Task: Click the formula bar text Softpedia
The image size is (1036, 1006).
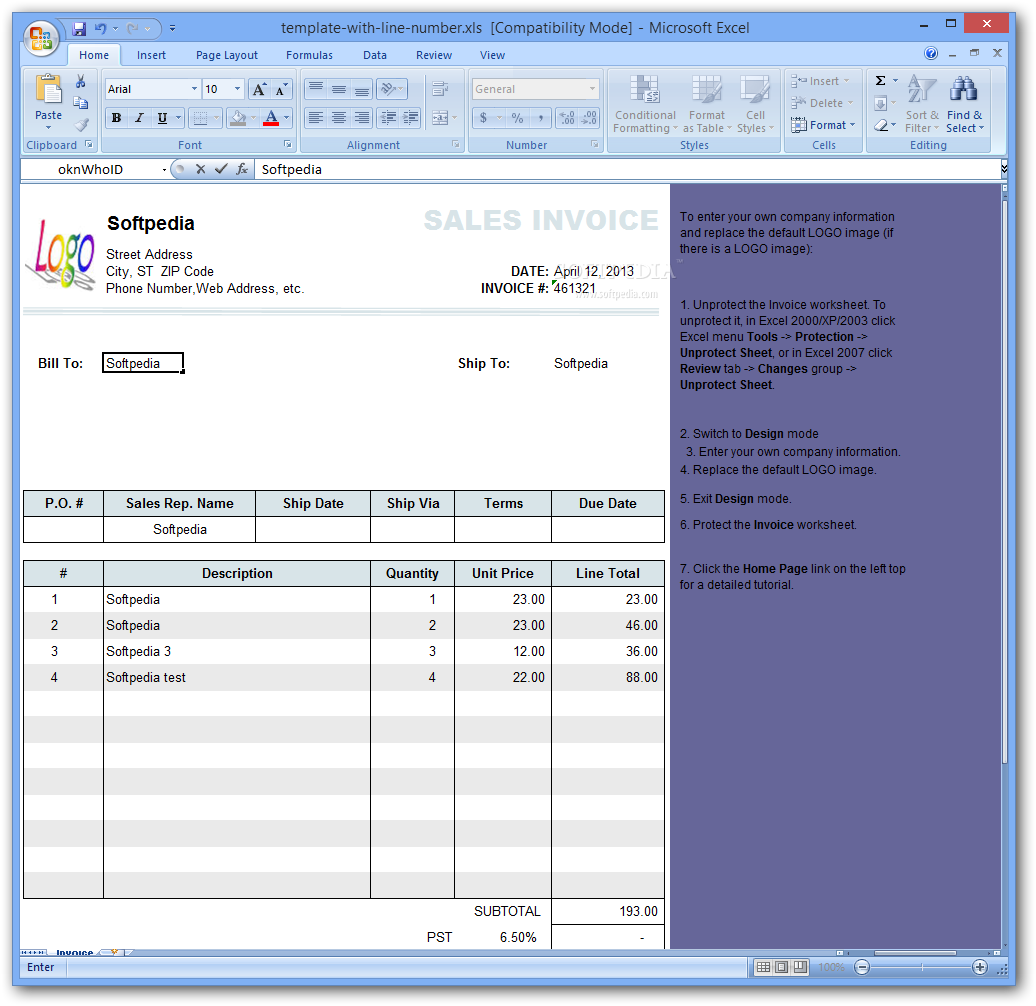Action: pos(291,170)
